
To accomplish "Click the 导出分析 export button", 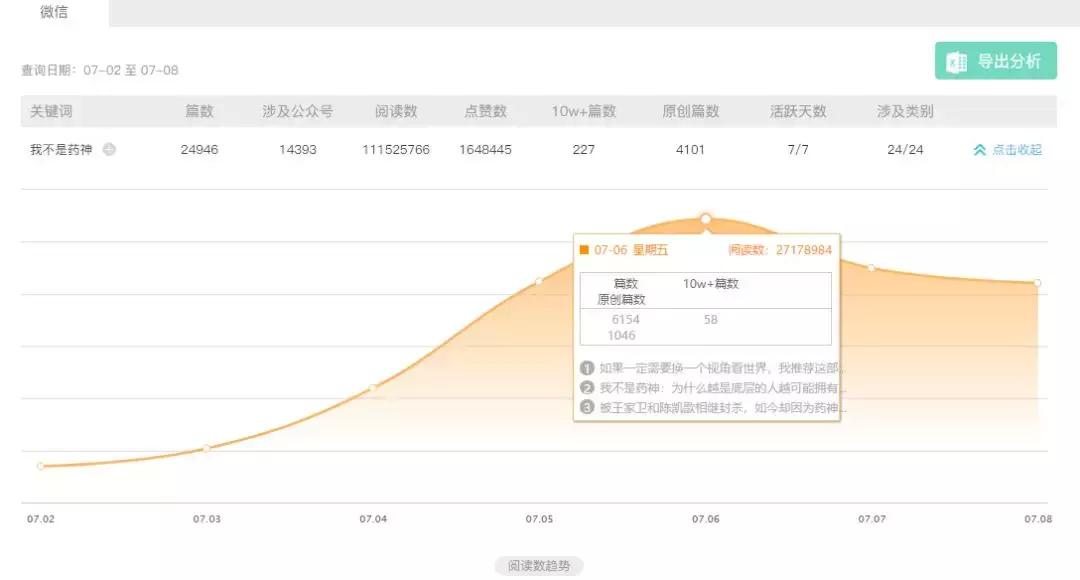I will coord(995,60).
